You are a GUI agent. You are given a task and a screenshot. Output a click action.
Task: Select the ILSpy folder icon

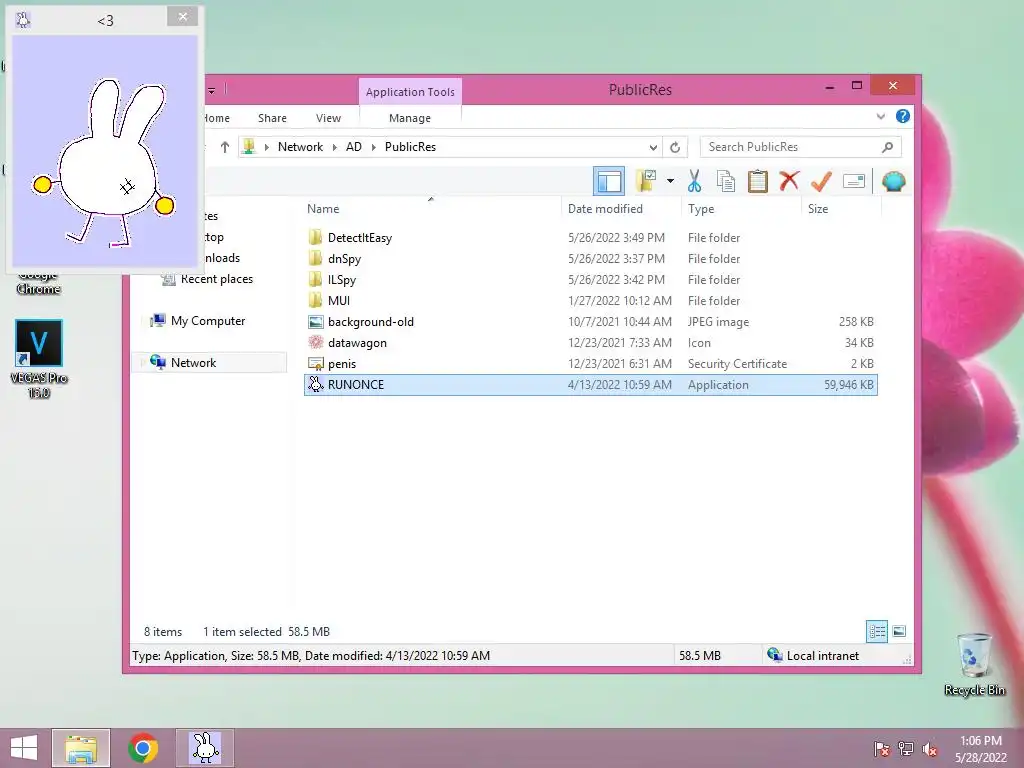point(315,279)
